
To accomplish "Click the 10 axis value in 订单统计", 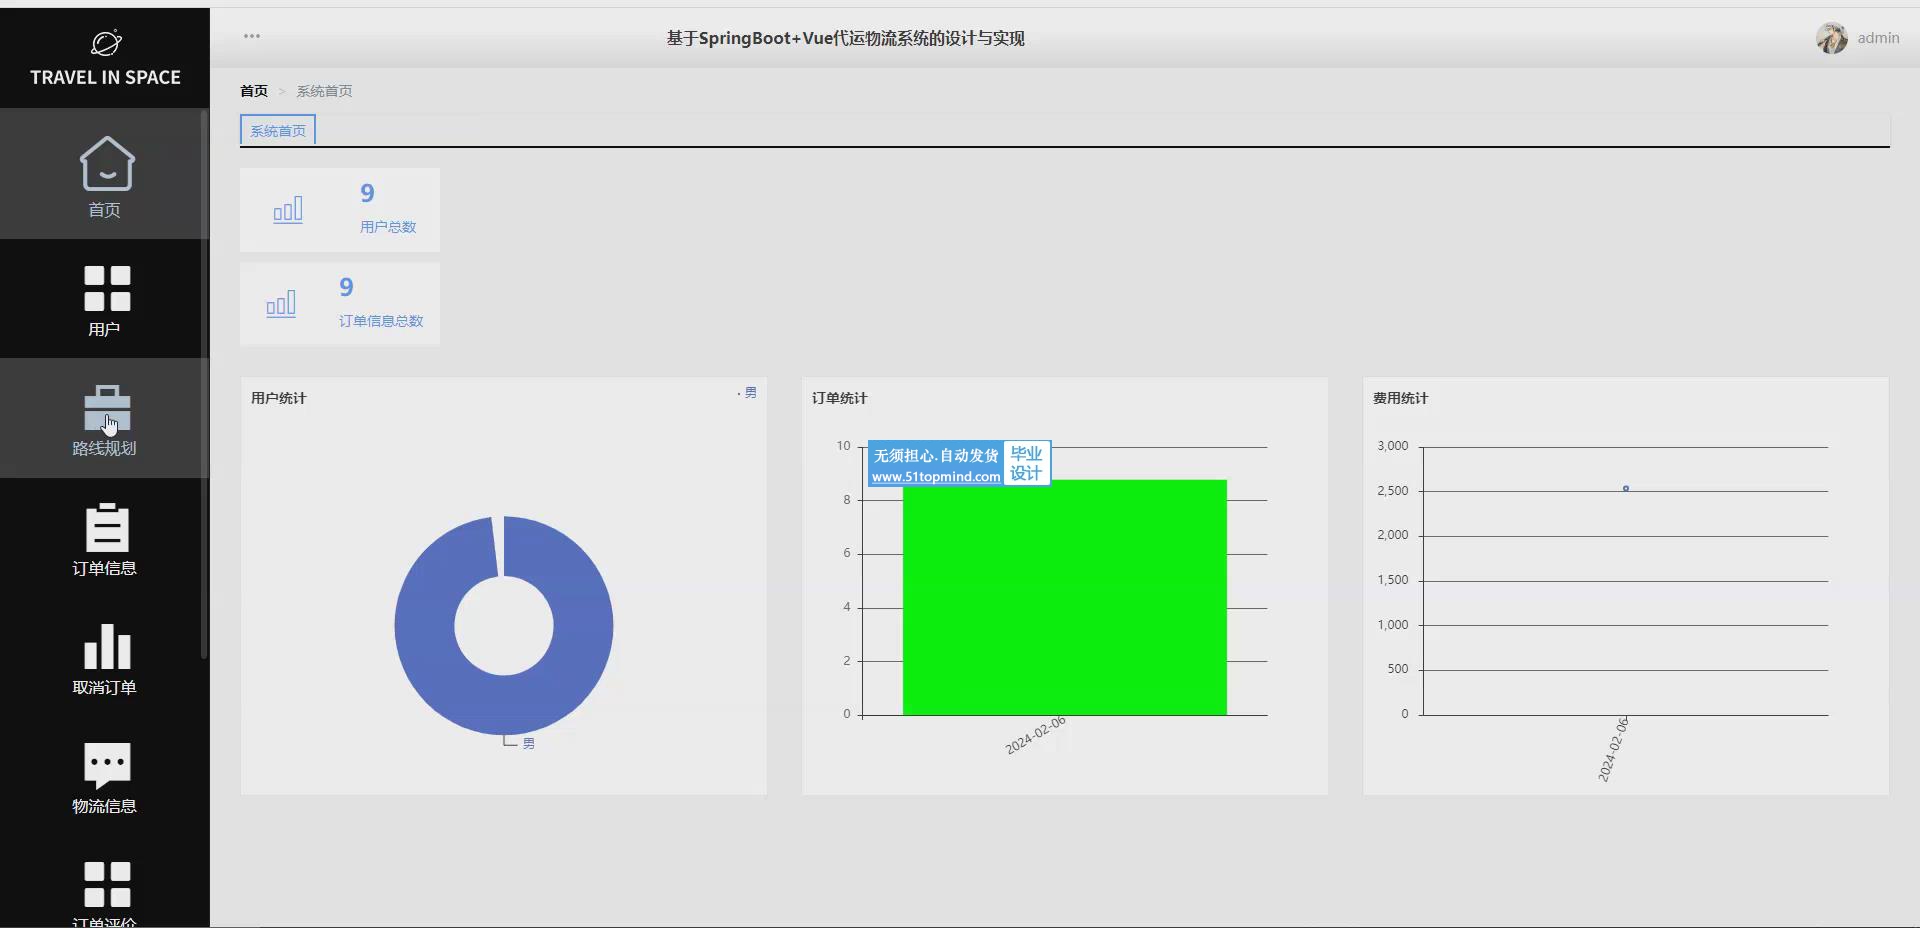I will coord(844,446).
